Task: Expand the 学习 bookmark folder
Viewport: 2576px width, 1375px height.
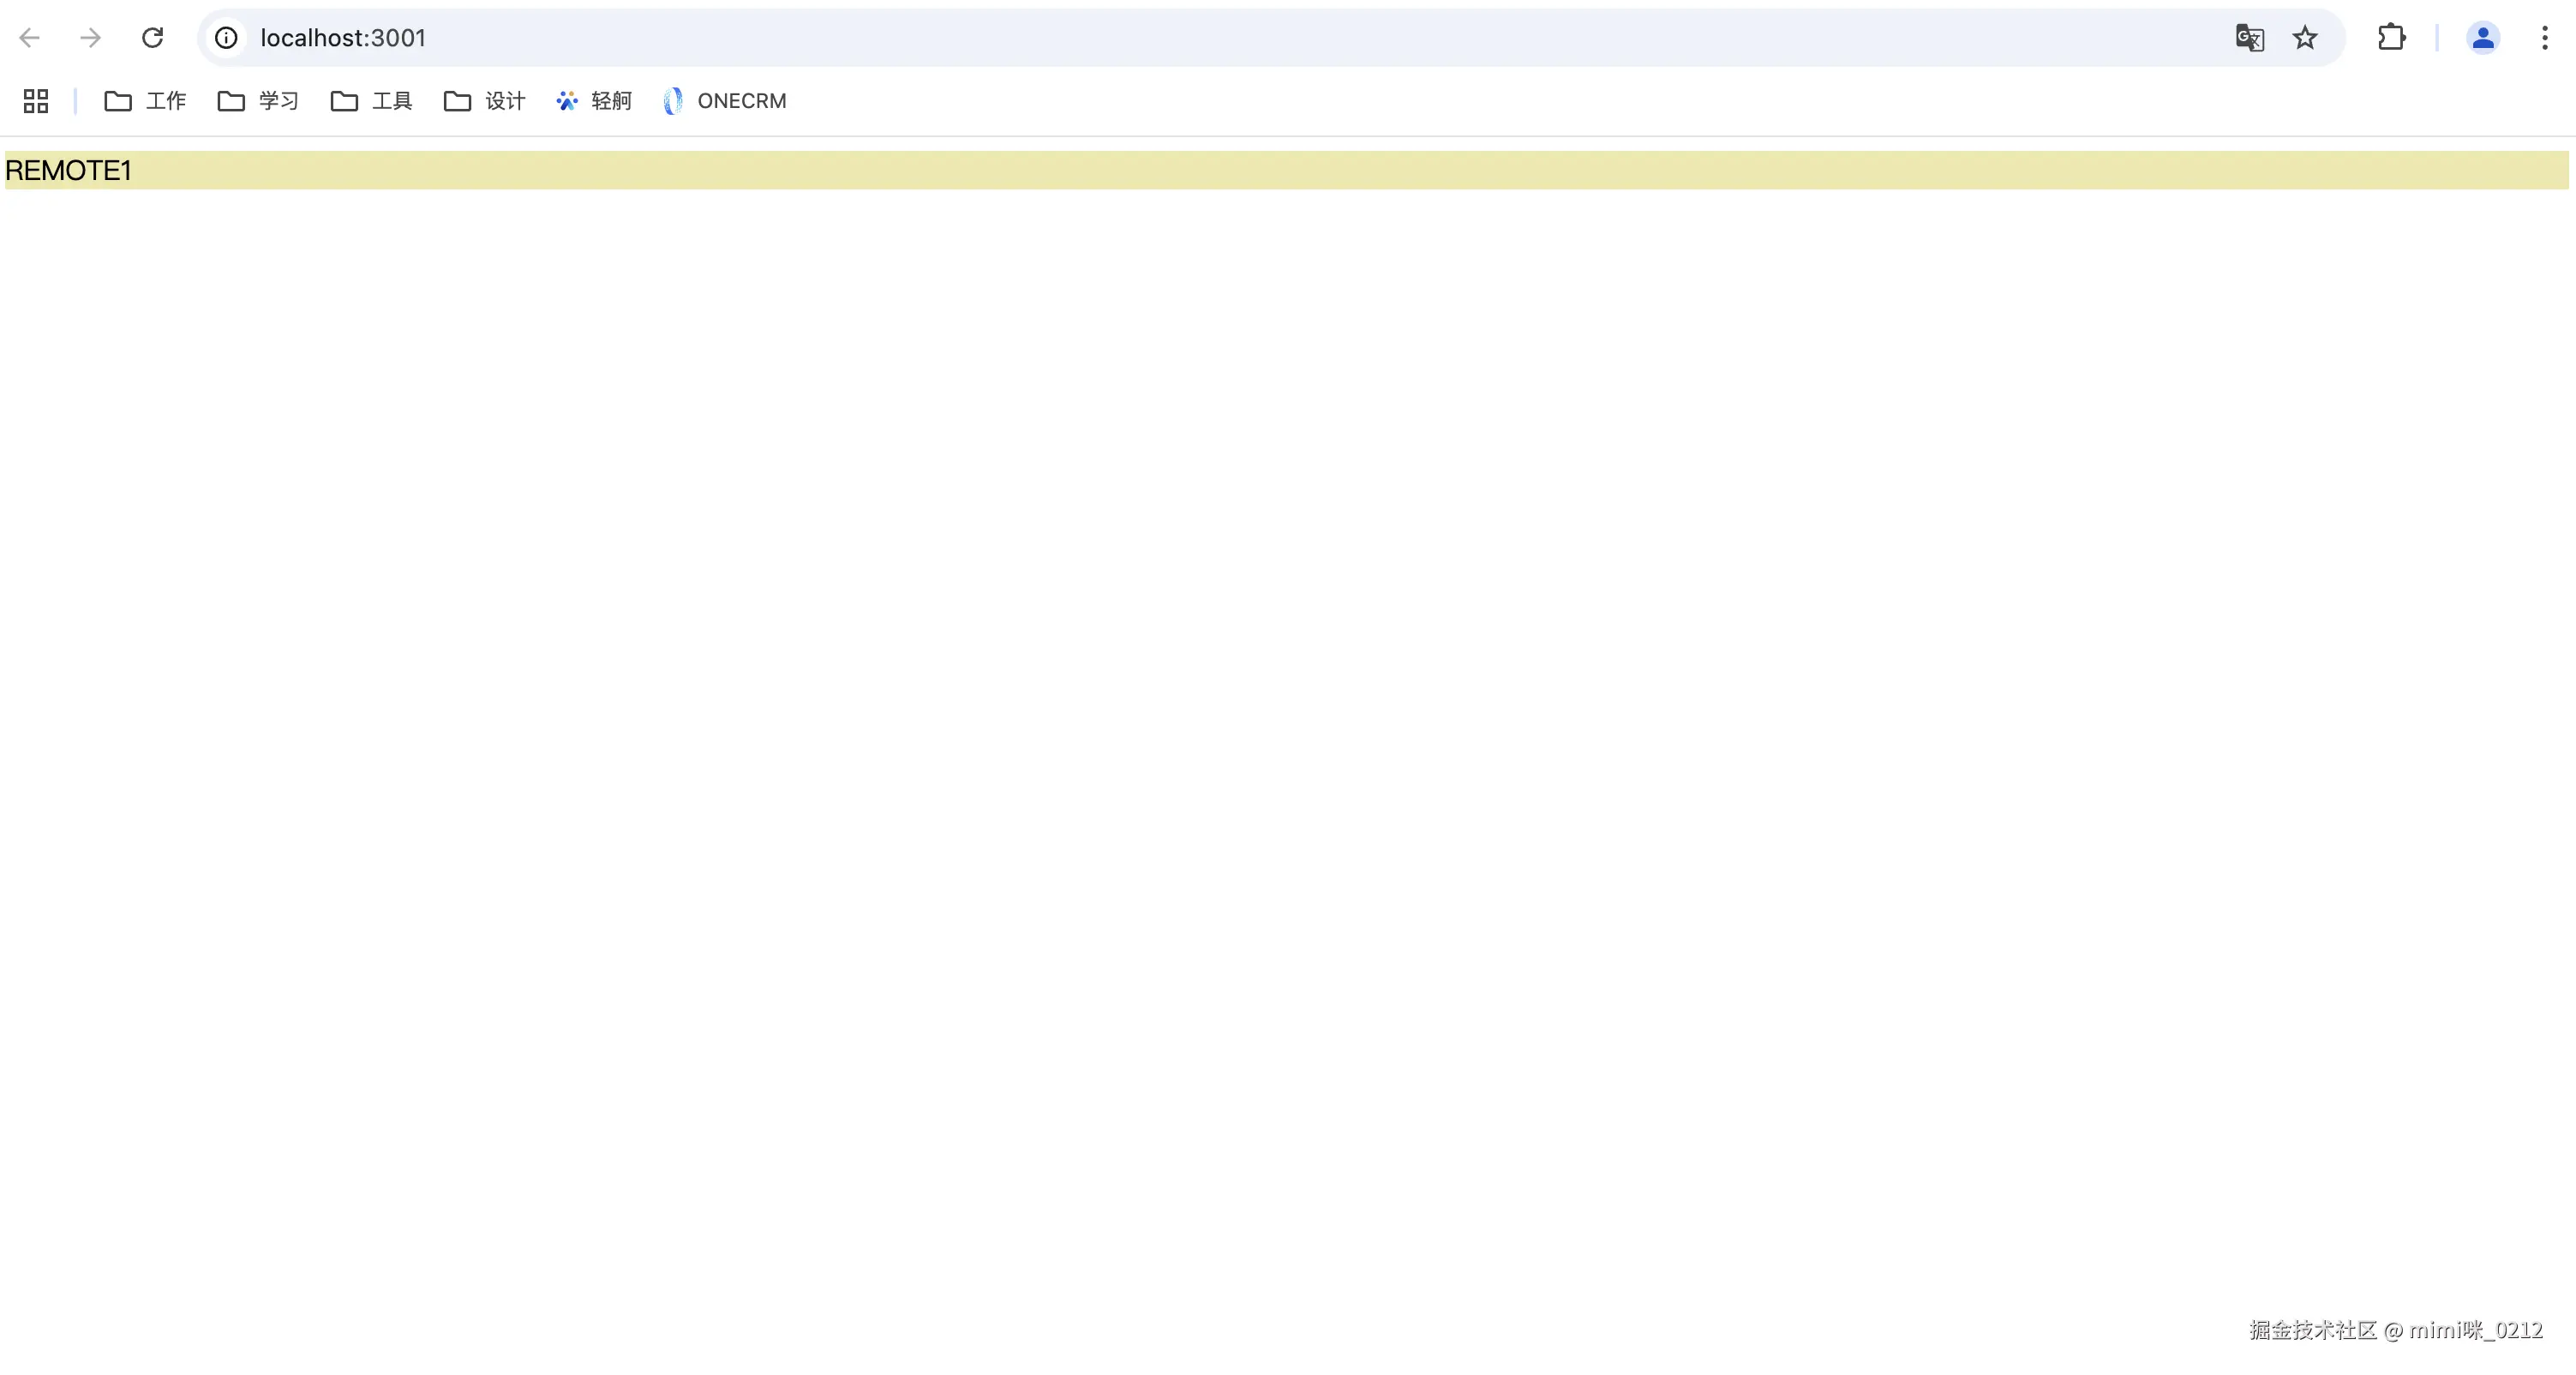Action: coord(259,101)
